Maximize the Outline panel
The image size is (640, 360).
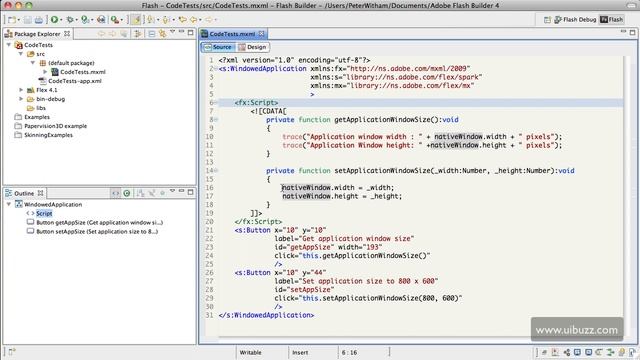191,192
